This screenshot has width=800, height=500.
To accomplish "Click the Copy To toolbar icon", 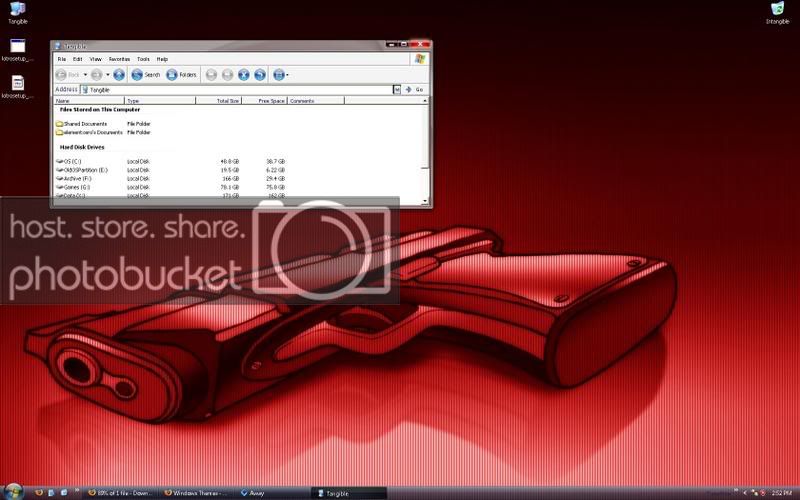I will pos(228,75).
